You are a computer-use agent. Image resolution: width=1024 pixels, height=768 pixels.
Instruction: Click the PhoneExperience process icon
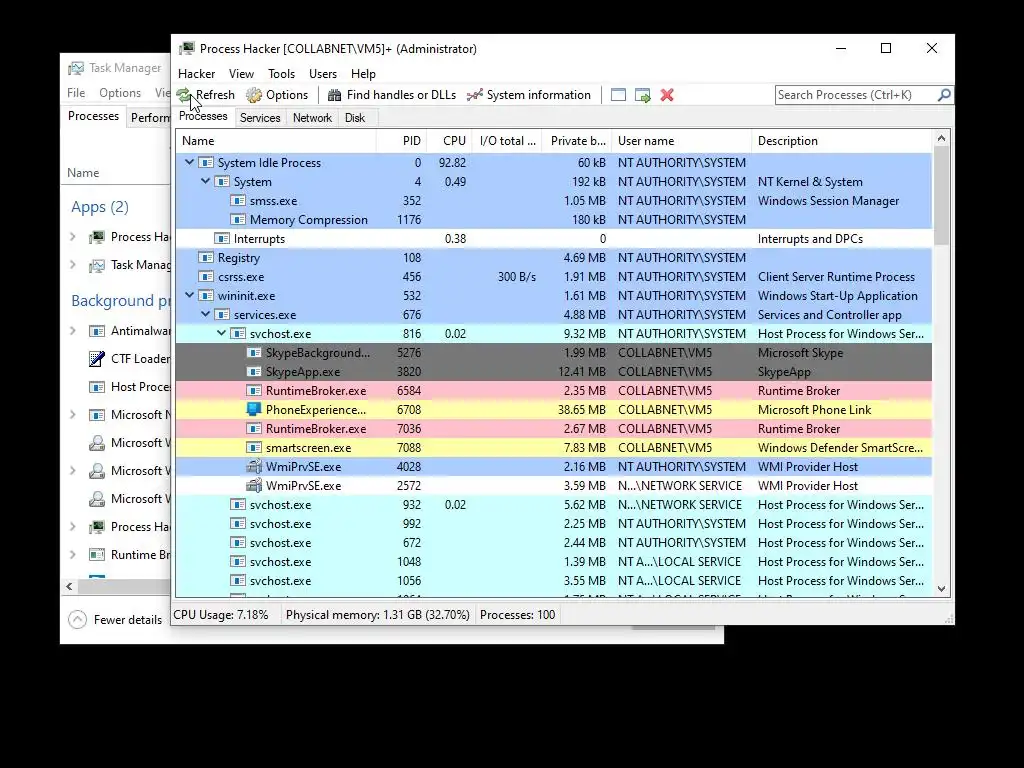[254, 409]
